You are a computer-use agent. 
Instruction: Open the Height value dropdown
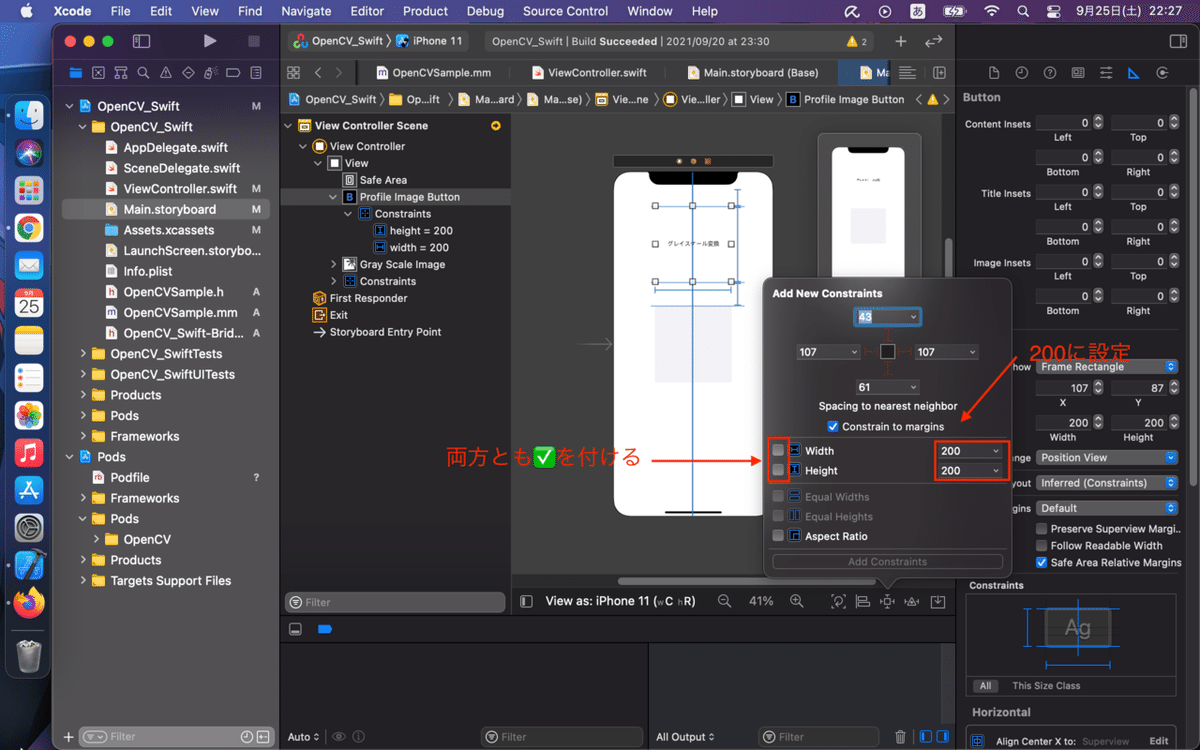pyautogui.click(x=995, y=470)
